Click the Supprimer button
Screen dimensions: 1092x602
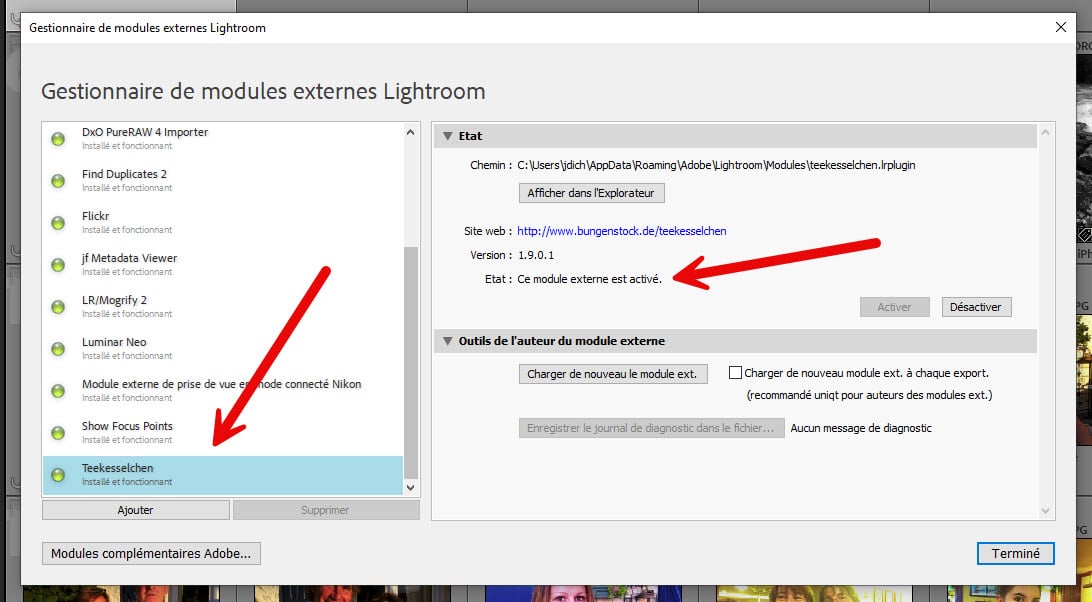pos(326,510)
